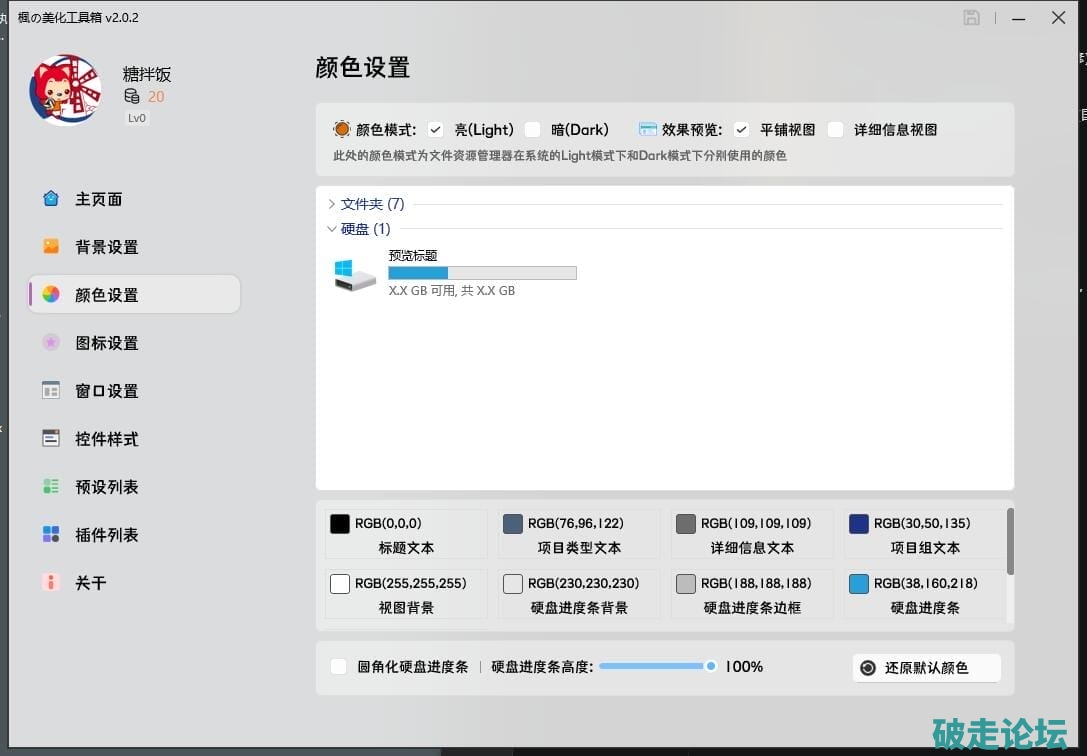Click the 图标设置 star icon
This screenshot has width=1087, height=756.
pyautogui.click(x=51, y=343)
